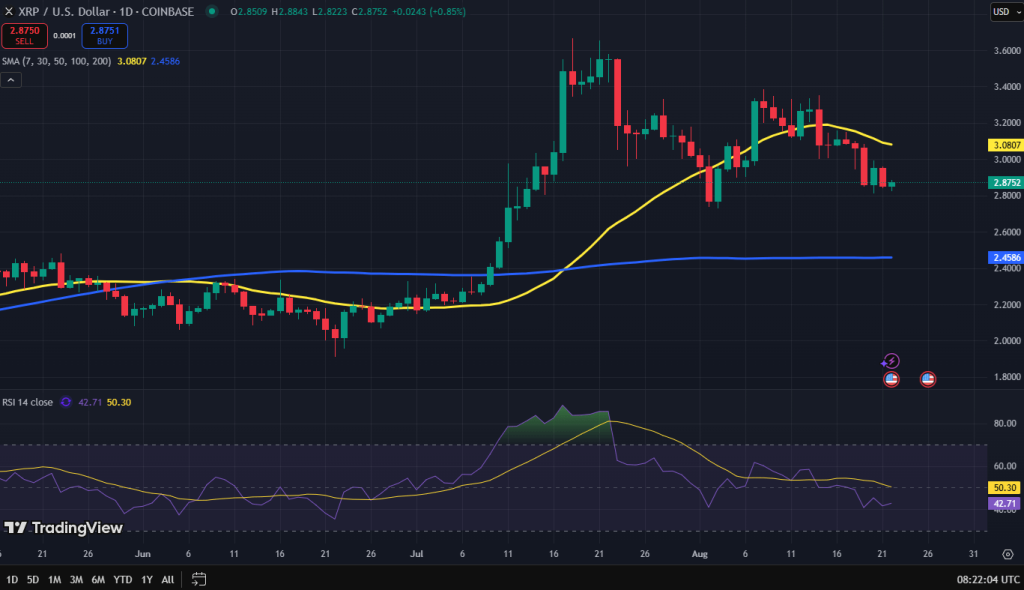Click the left US flag economic event marker
The image size is (1024, 590).
(891, 378)
